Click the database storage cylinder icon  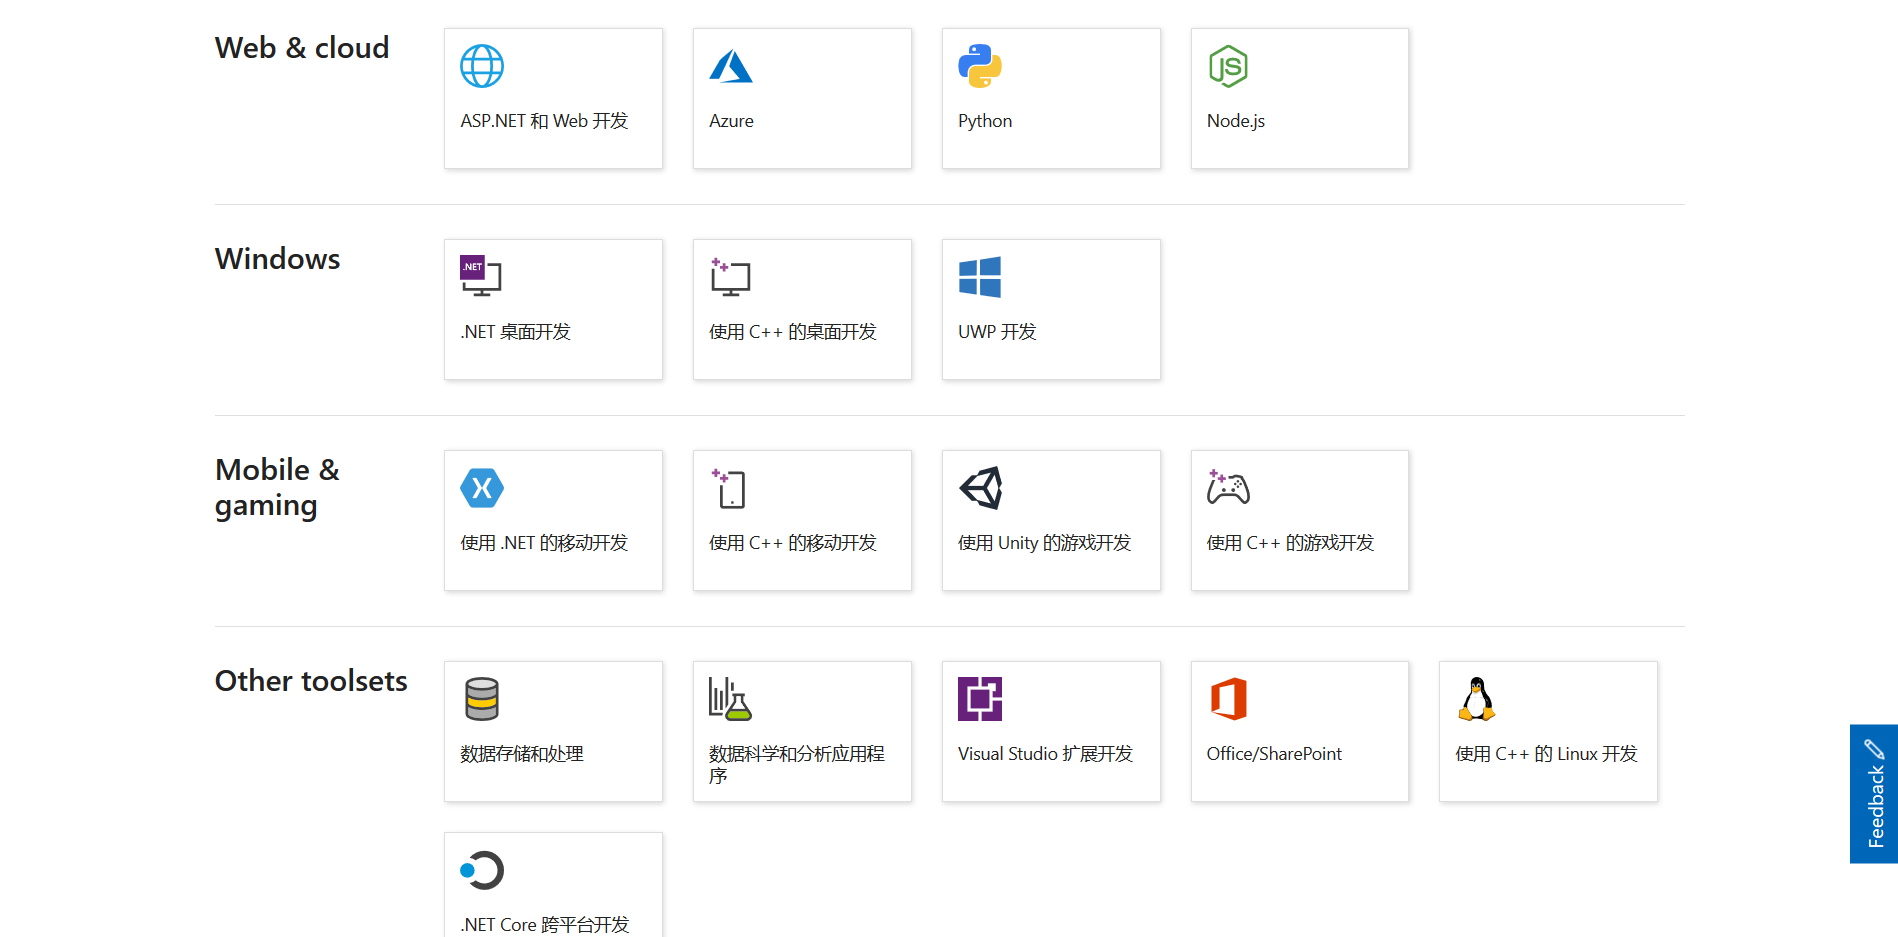[x=482, y=699]
